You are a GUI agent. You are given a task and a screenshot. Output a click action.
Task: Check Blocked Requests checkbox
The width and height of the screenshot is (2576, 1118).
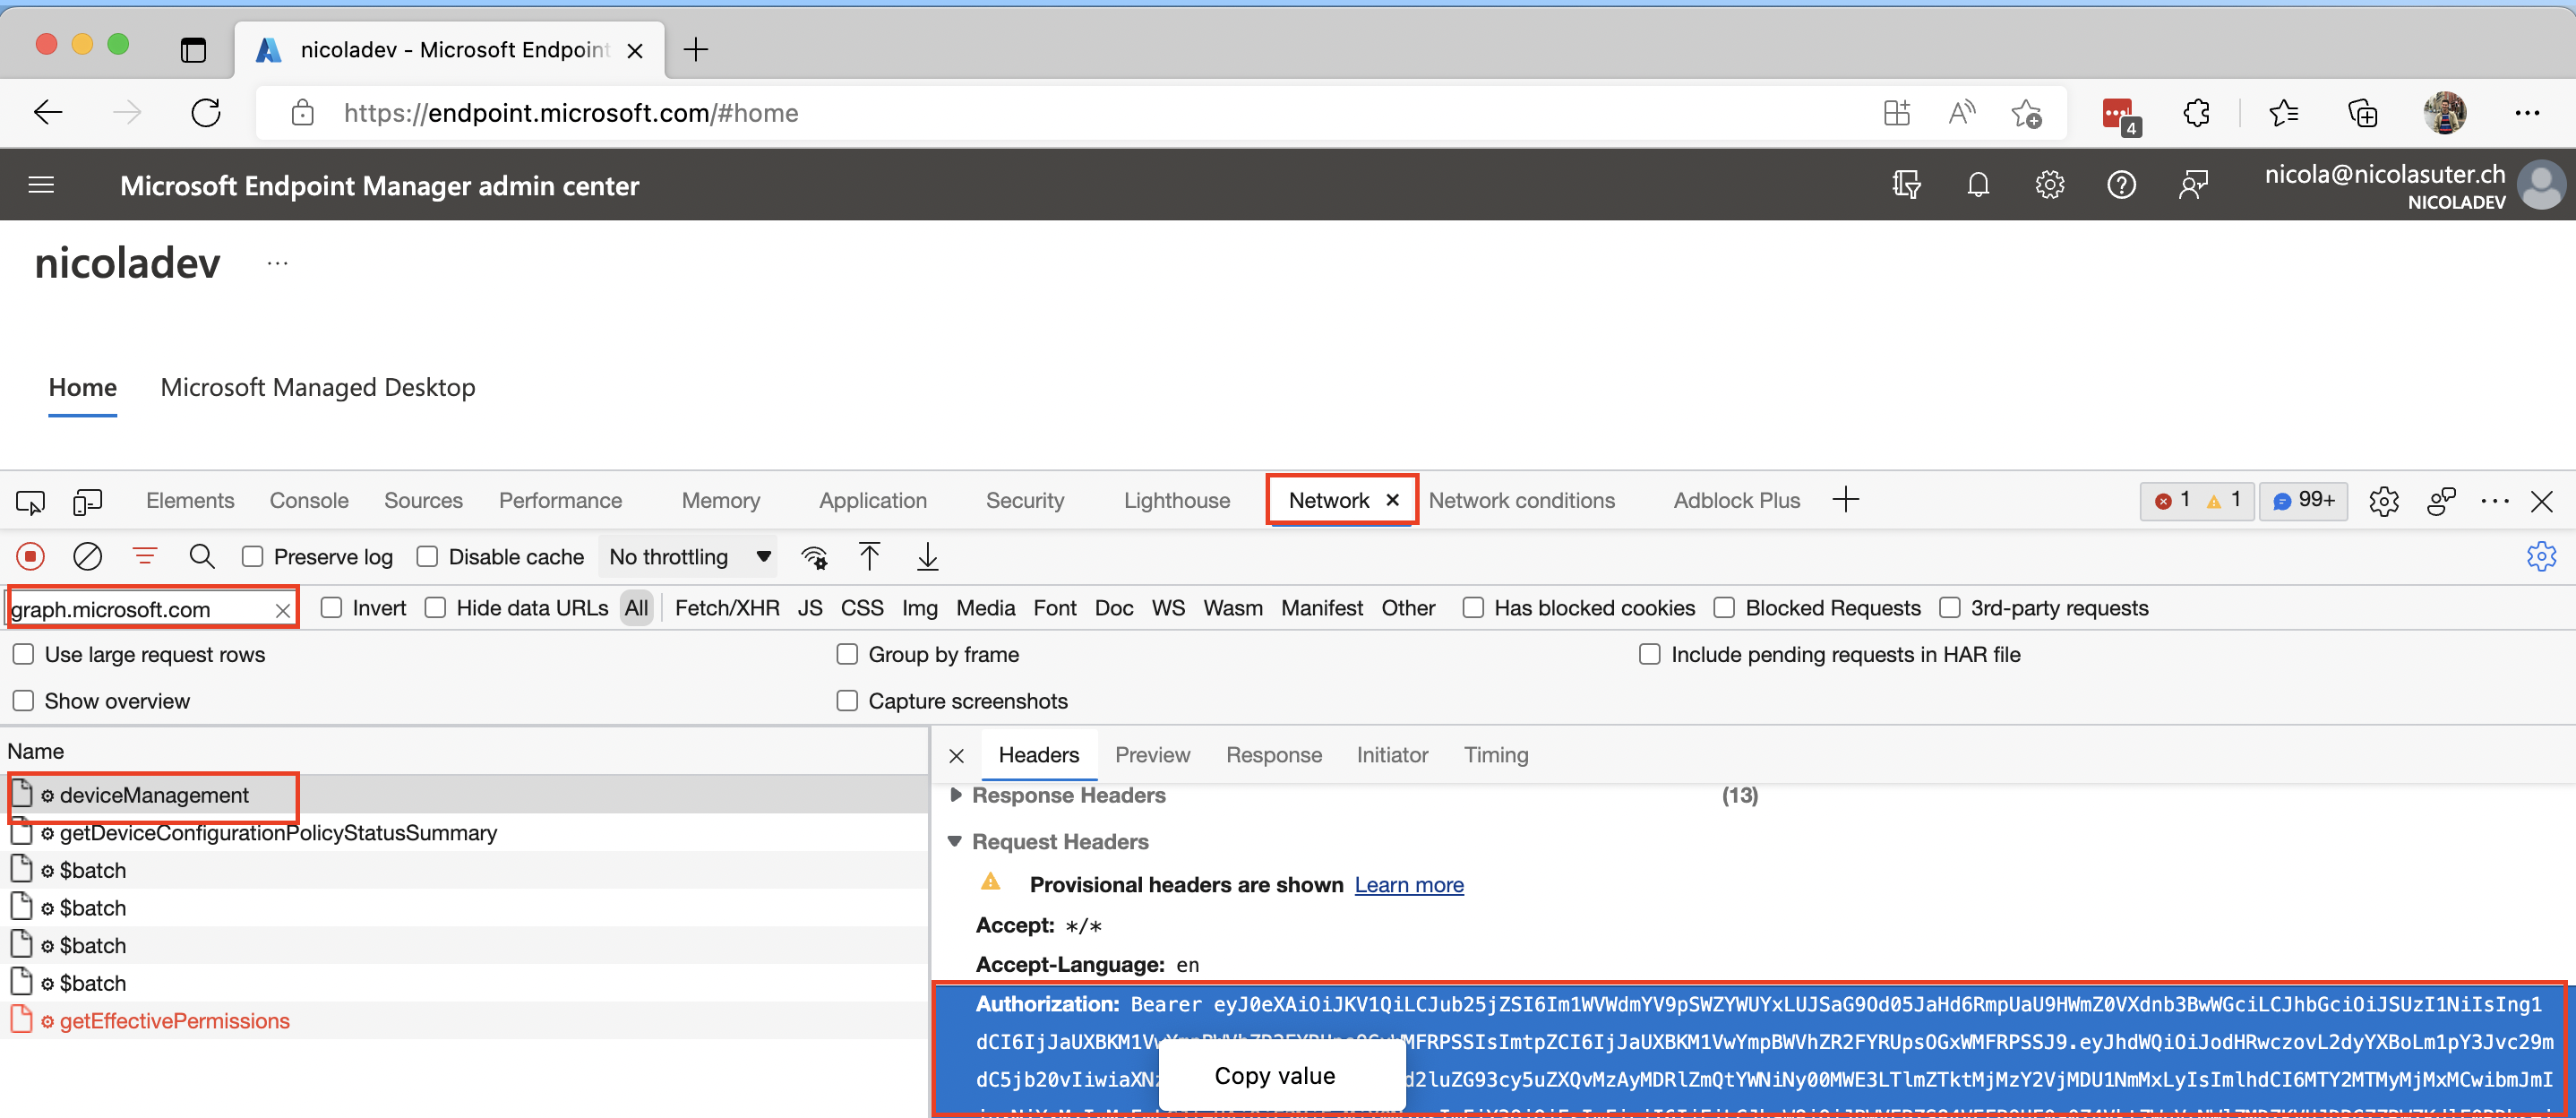1724,607
